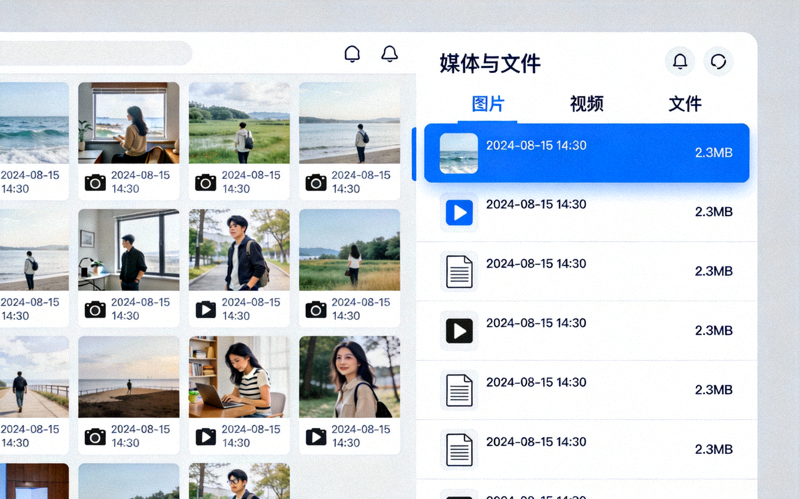The height and width of the screenshot is (499, 800).
Task: Open photo of woman in white in meadow
Action: [x=349, y=250]
